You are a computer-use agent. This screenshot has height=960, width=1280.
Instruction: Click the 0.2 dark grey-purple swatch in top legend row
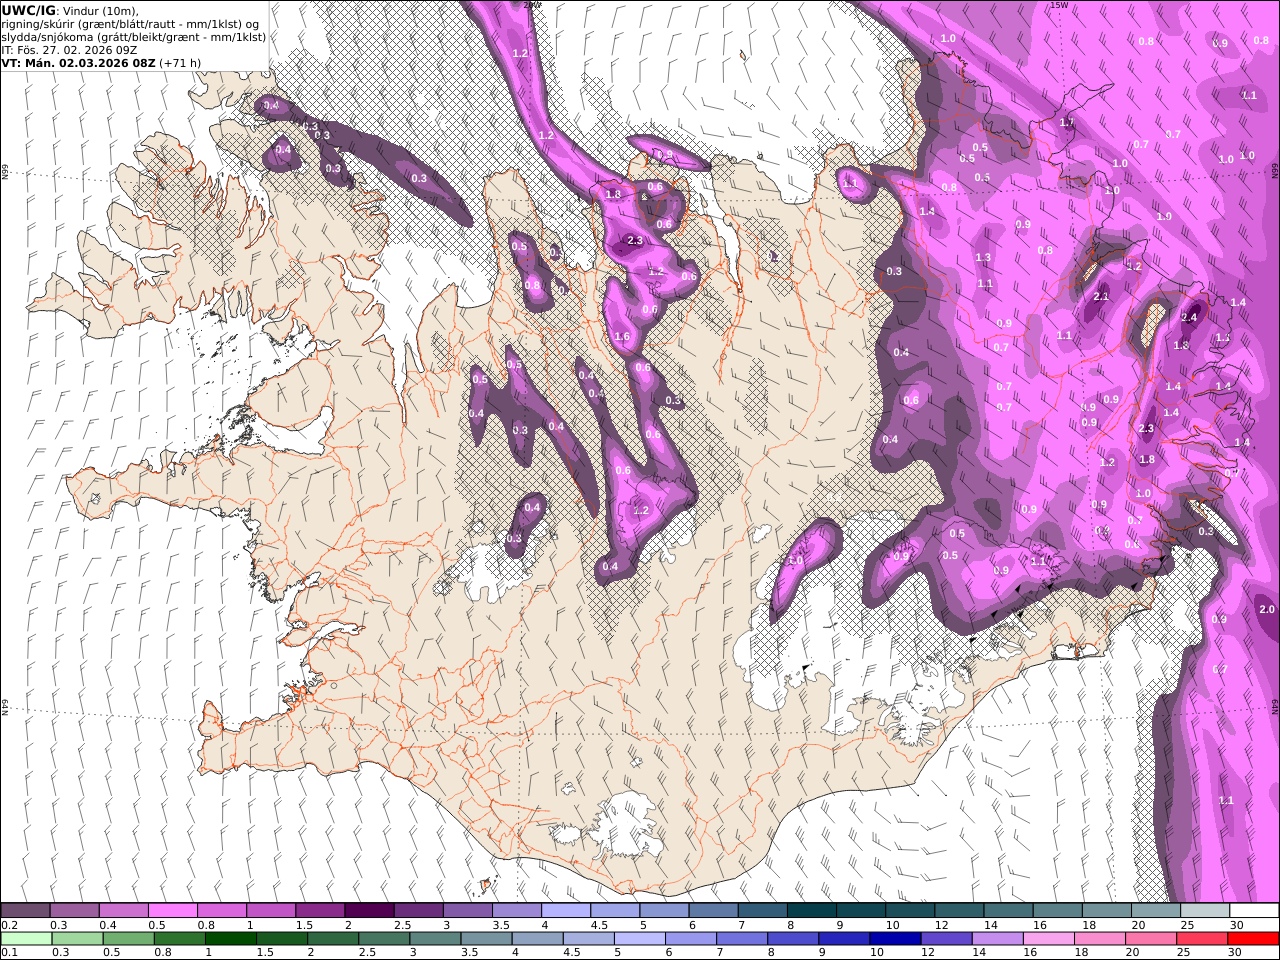click(x=25, y=911)
